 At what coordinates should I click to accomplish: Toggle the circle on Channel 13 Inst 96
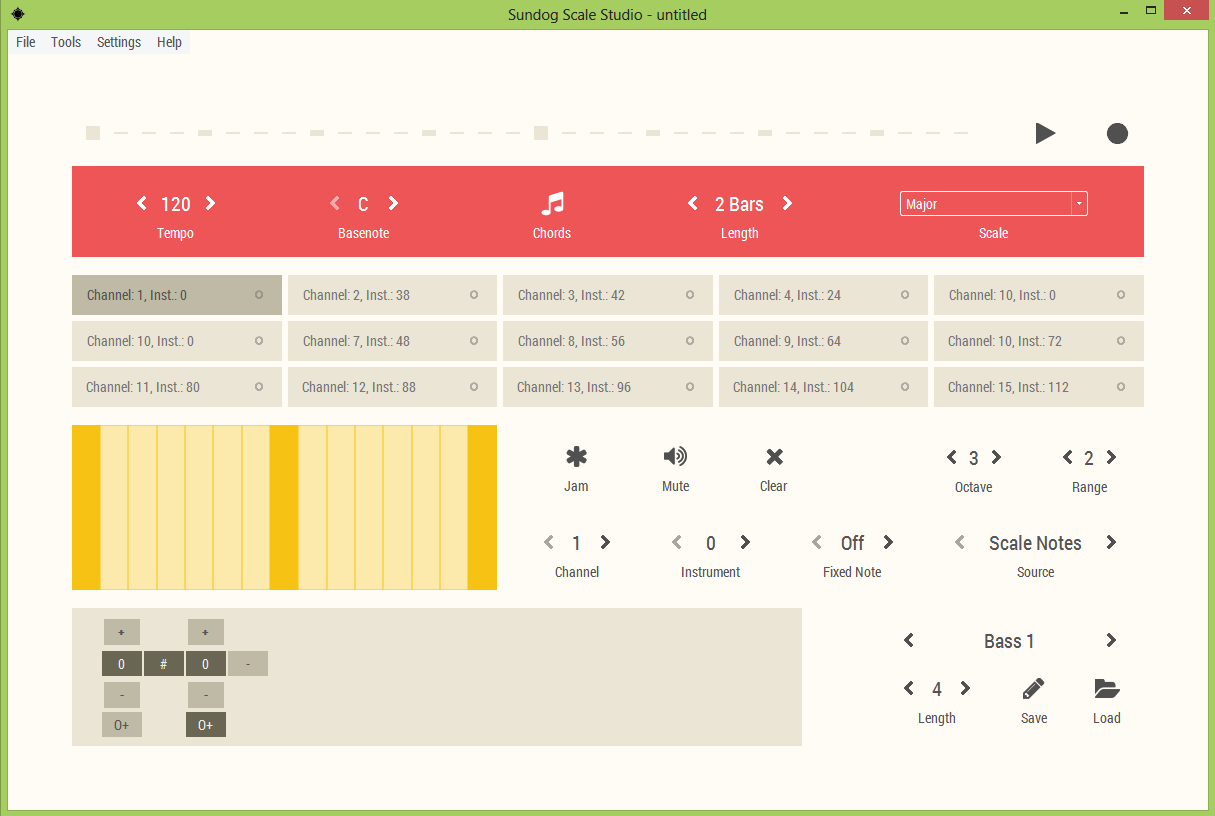[690, 387]
